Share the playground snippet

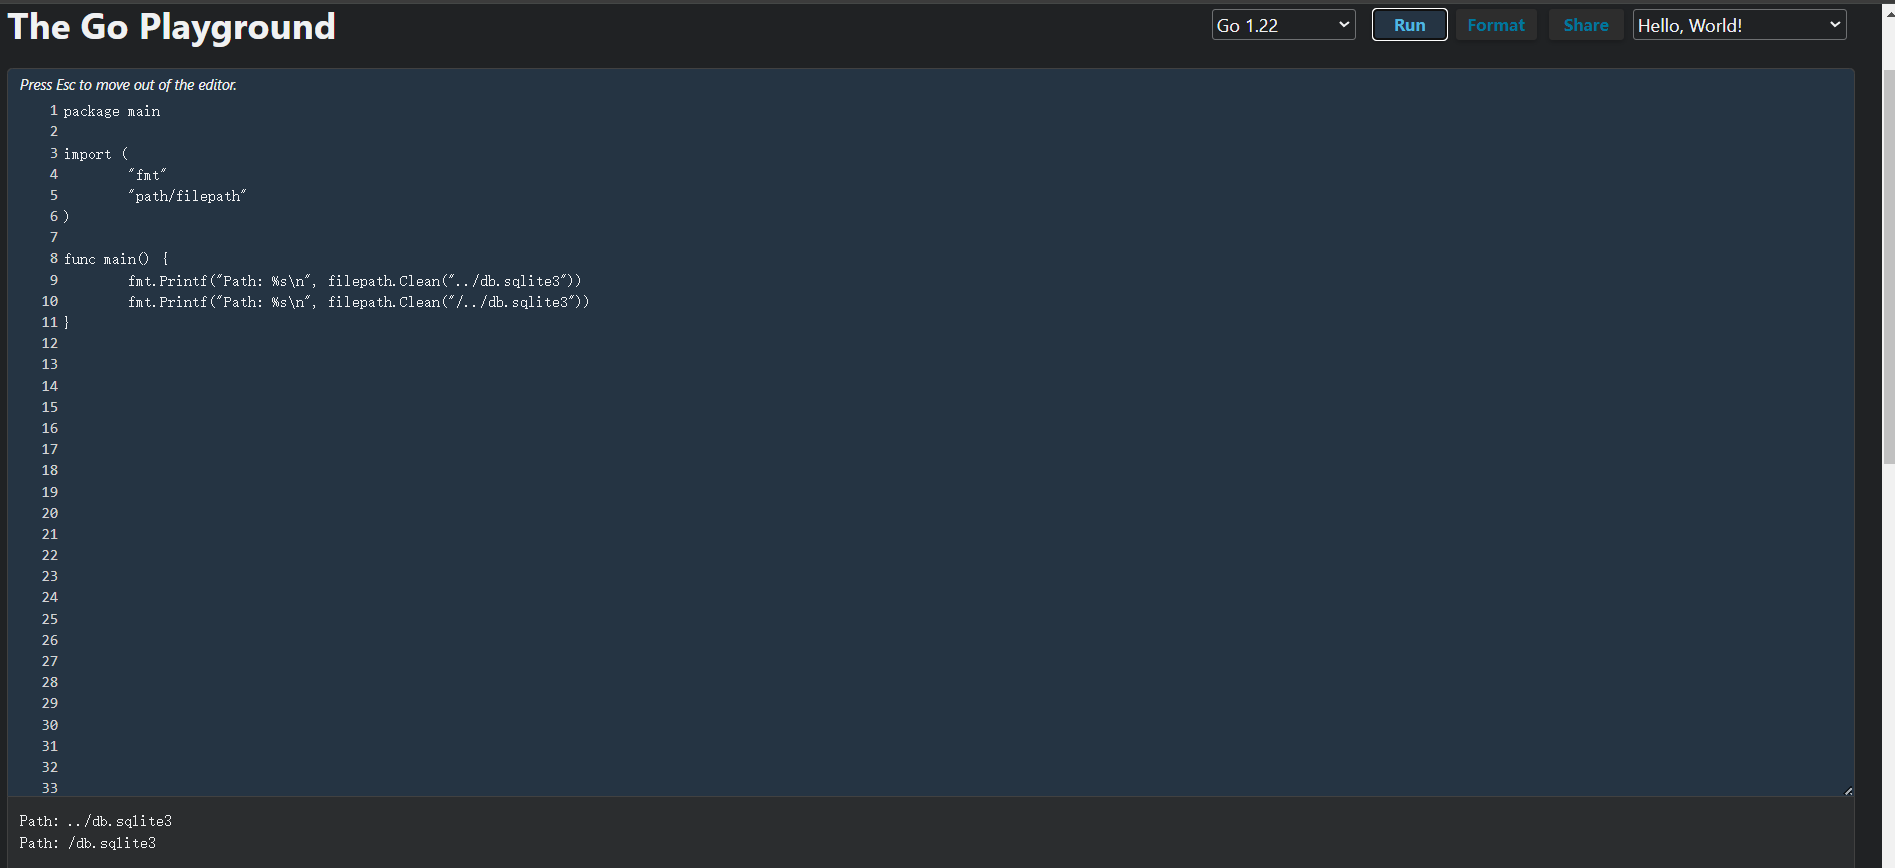pos(1586,25)
